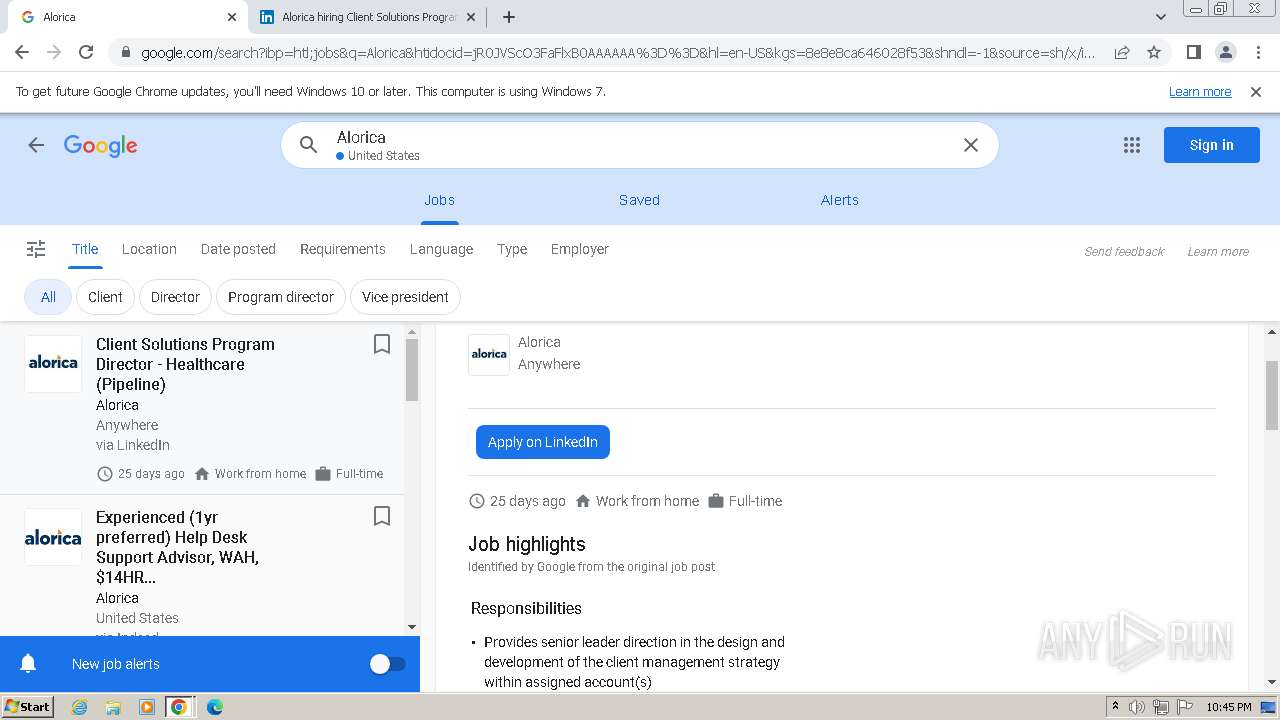Image resolution: width=1280 pixels, height=720 pixels.
Task: Go back in browser history
Action: click(x=22, y=52)
